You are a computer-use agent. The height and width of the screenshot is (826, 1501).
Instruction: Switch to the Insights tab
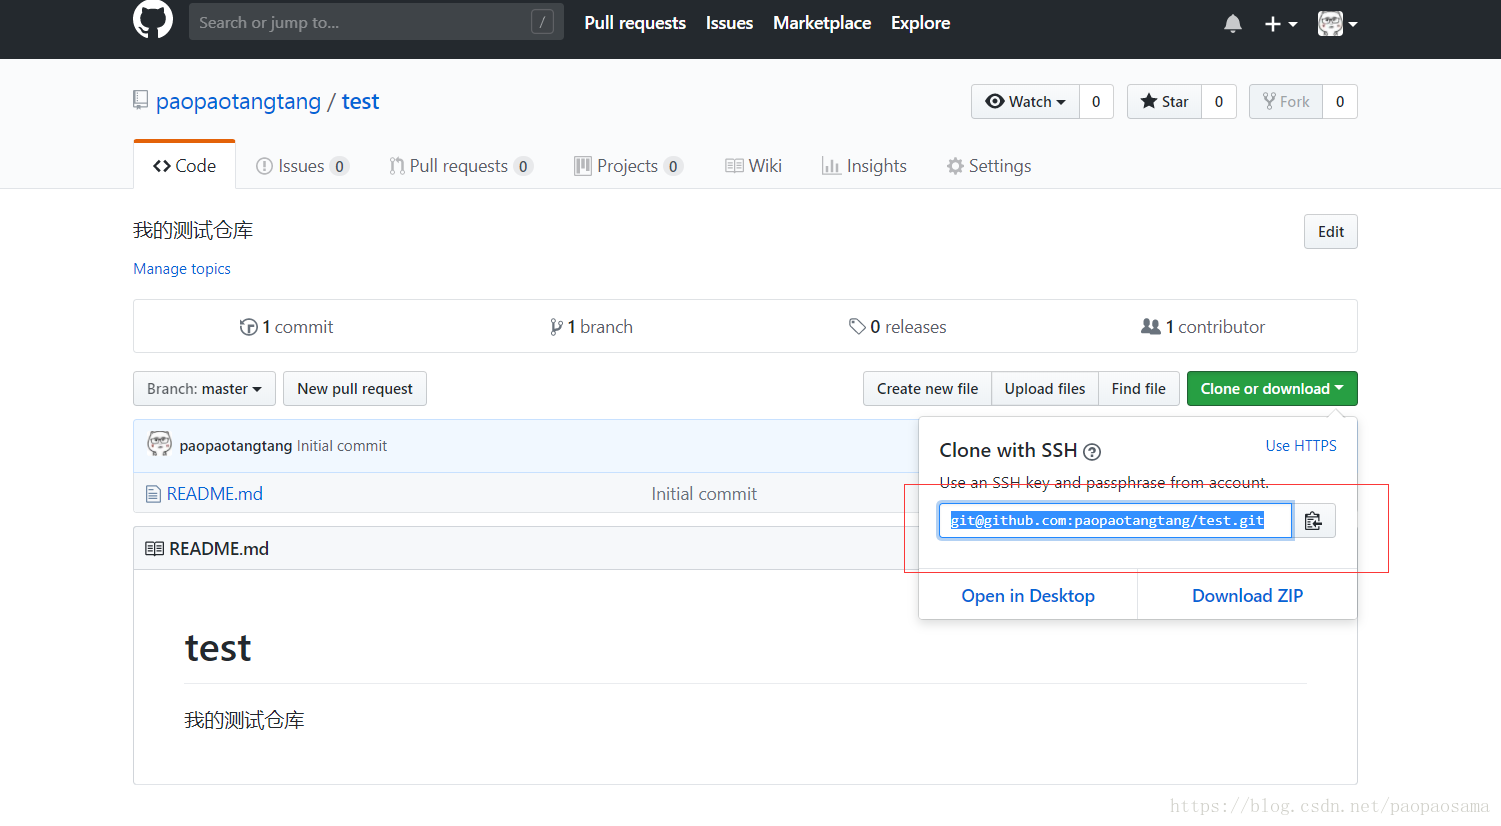[864, 166]
